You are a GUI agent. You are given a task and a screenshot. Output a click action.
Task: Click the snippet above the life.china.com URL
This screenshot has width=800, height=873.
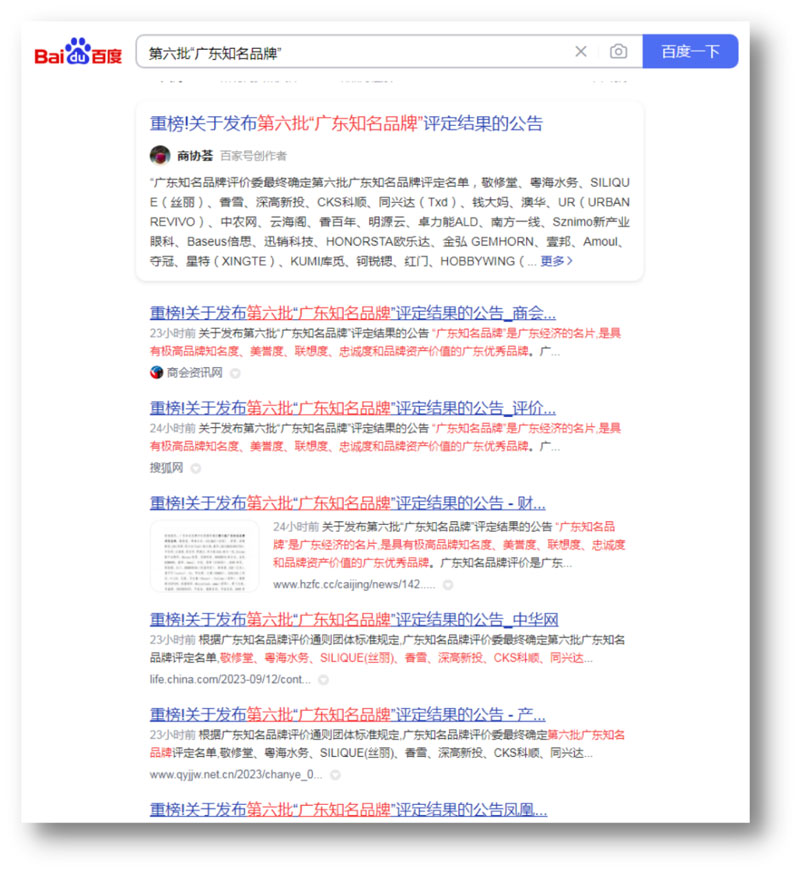point(387,649)
